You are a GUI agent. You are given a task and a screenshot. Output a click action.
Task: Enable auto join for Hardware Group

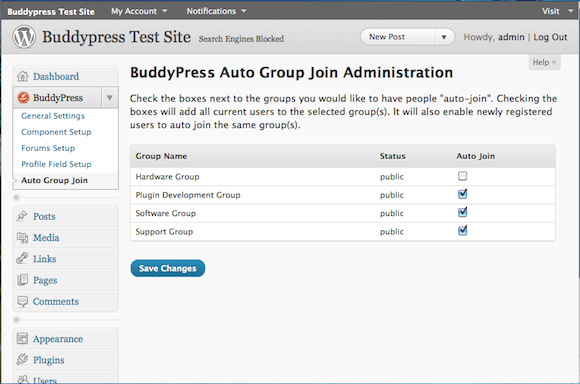point(462,176)
